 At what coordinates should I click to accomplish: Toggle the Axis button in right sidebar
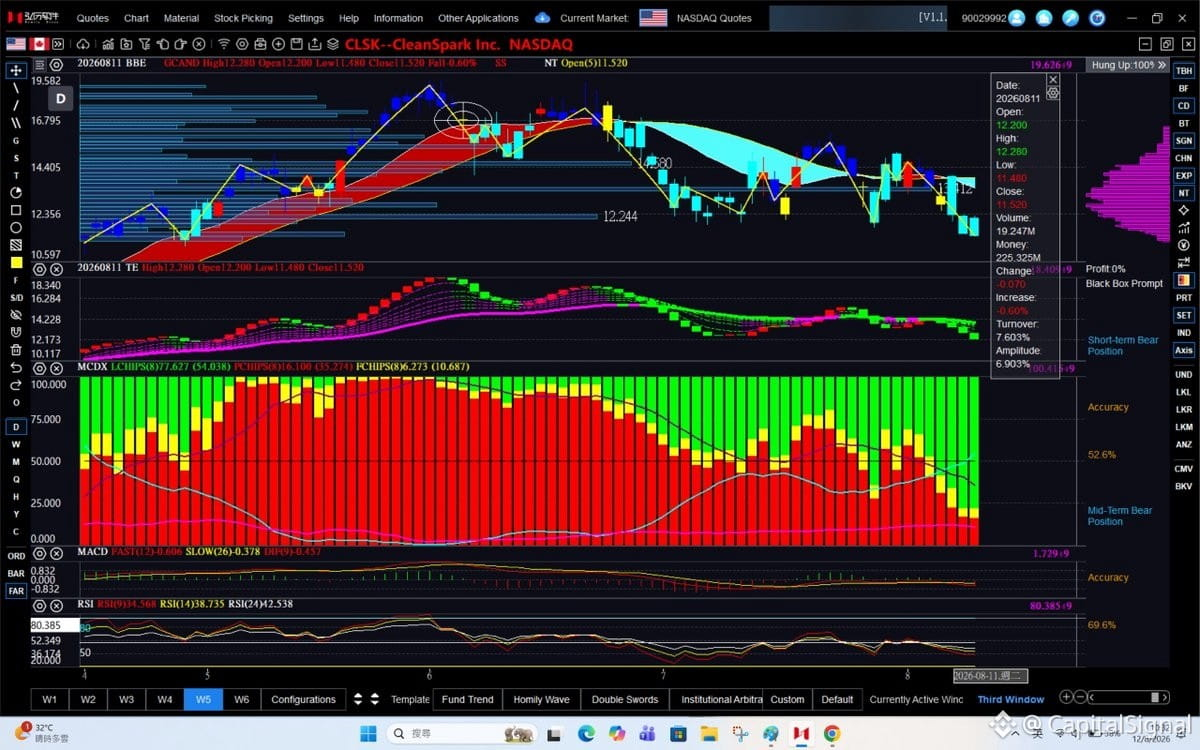1183,350
